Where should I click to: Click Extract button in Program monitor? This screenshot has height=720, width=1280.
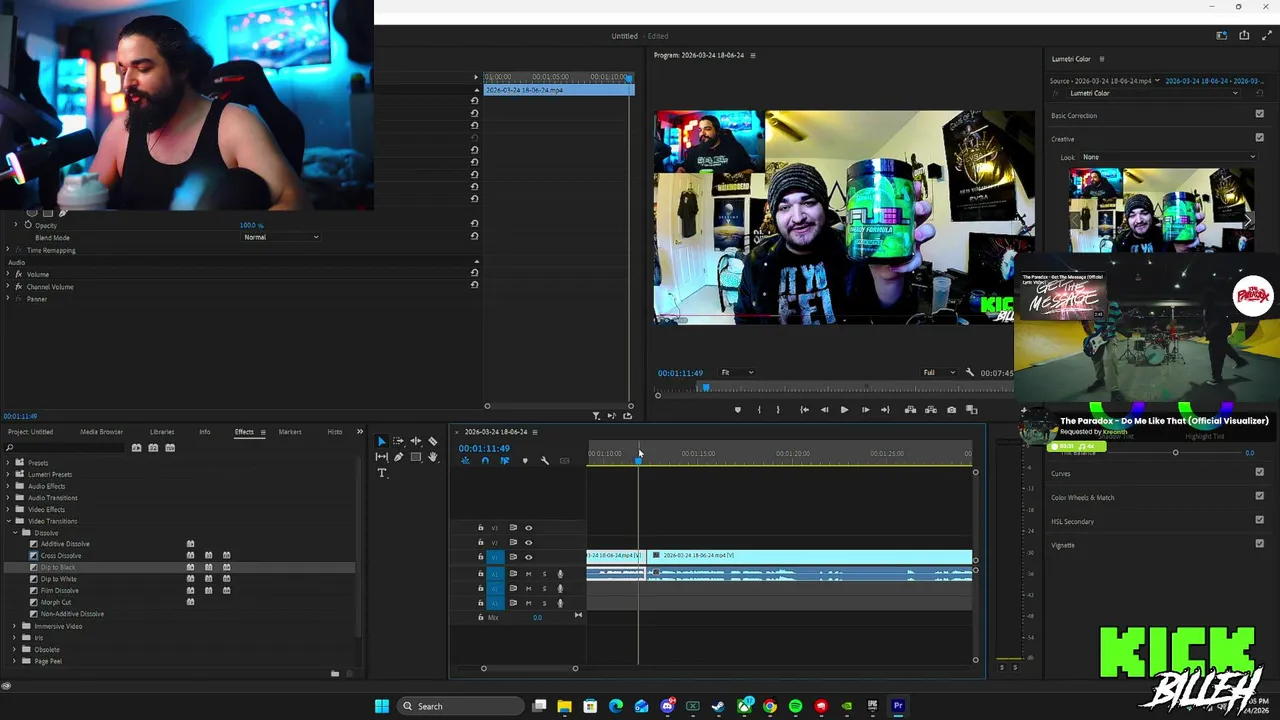(931, 410)
